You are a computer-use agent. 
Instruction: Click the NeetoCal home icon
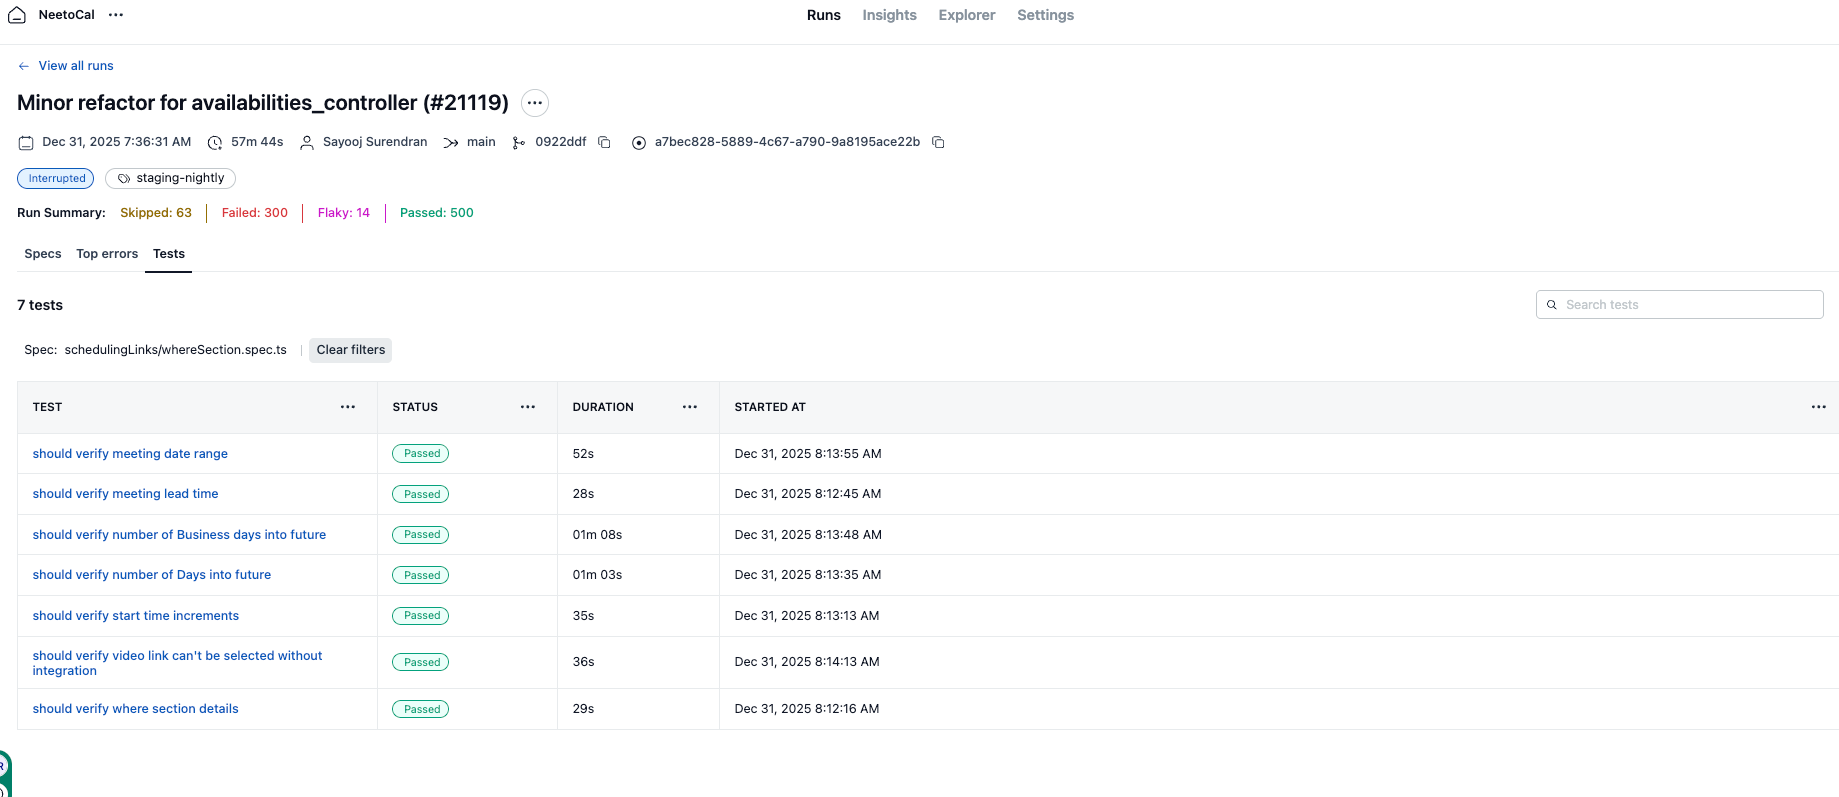17,15
